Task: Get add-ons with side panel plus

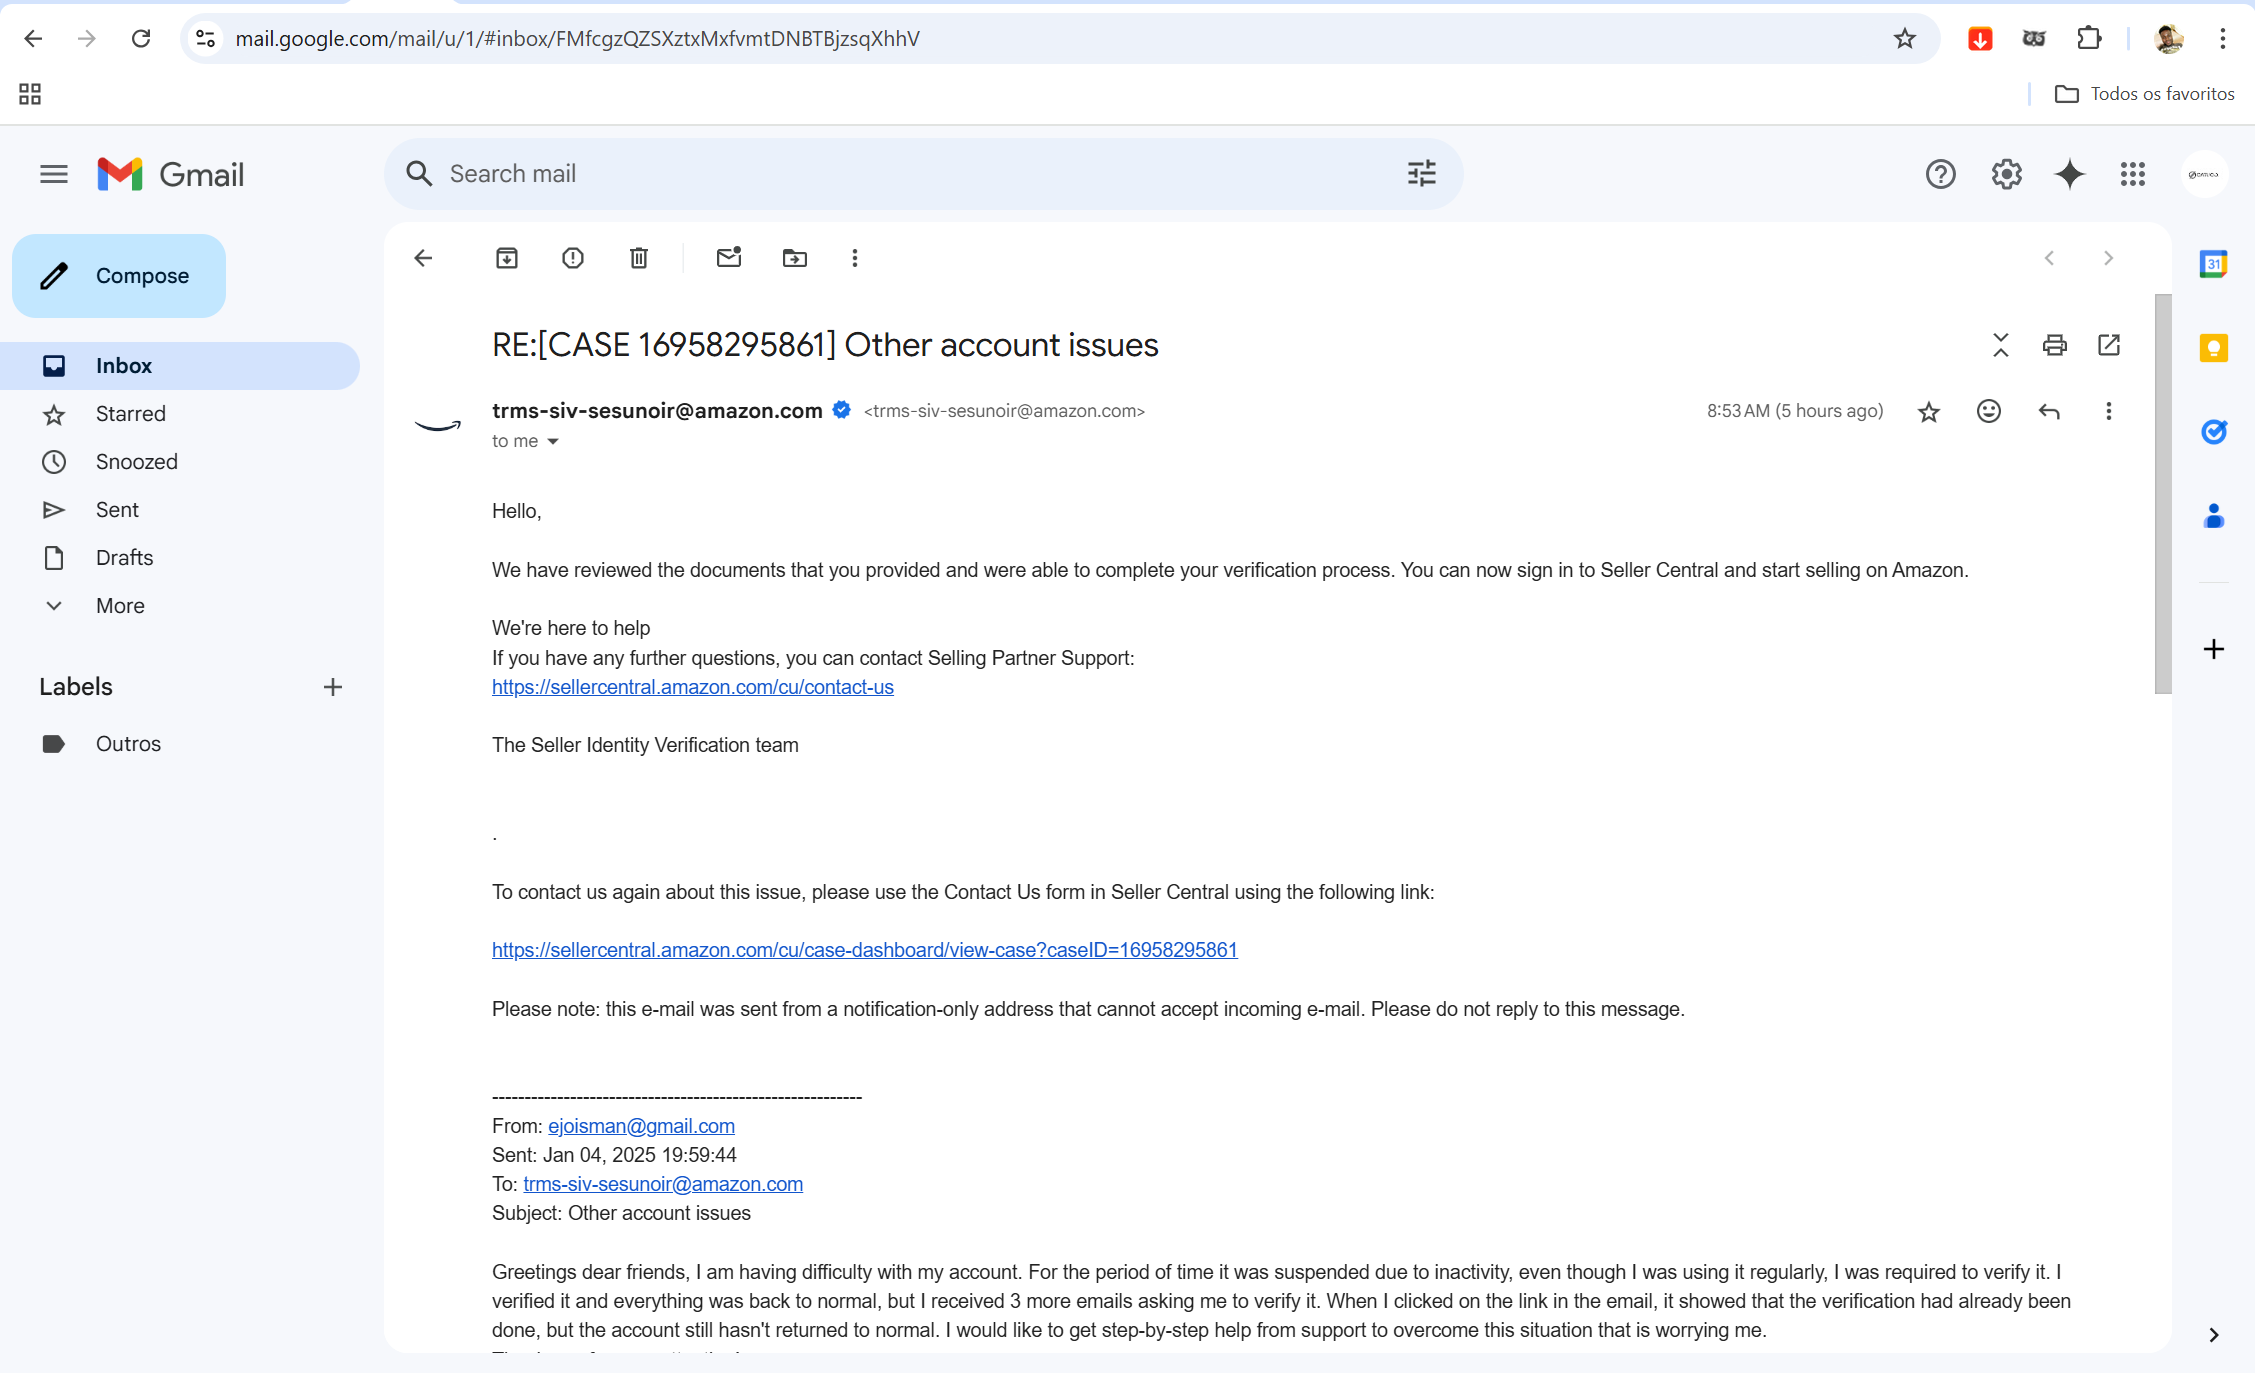Action: tap(2214, 649)
